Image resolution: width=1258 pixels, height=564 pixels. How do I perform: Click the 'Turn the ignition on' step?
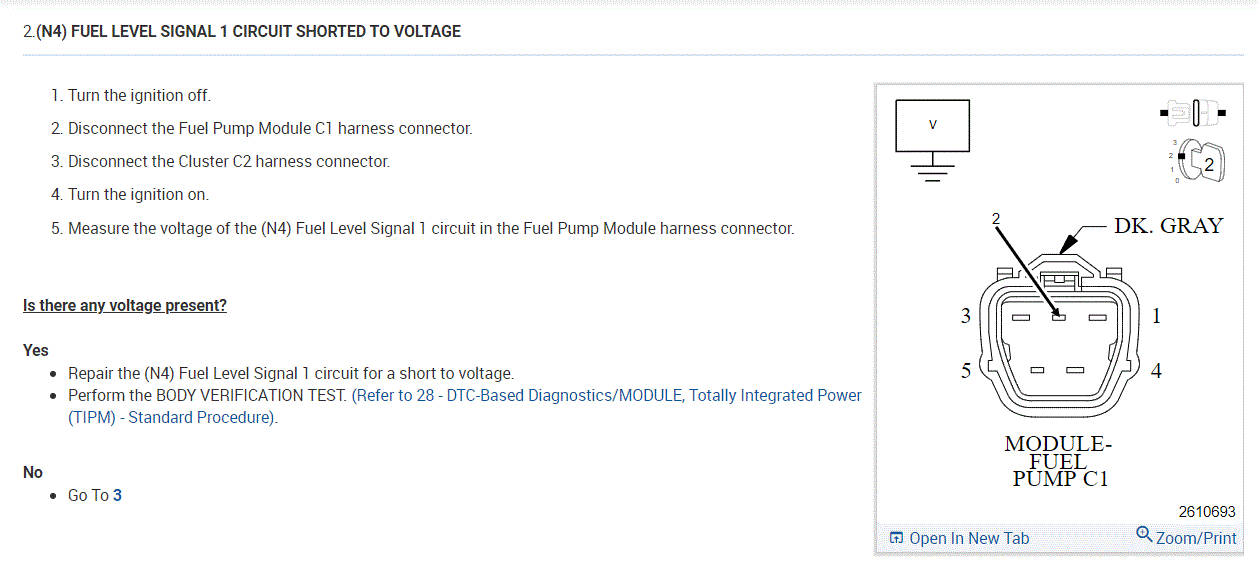(x=138, y=195)
